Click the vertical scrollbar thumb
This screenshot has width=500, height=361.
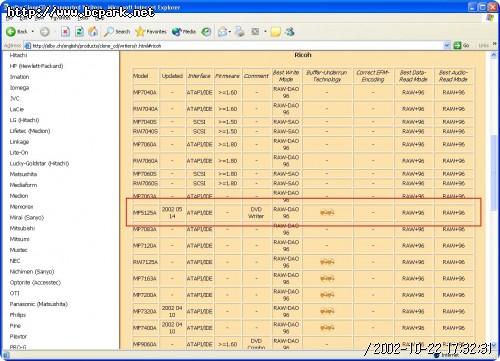pos(494,173)
